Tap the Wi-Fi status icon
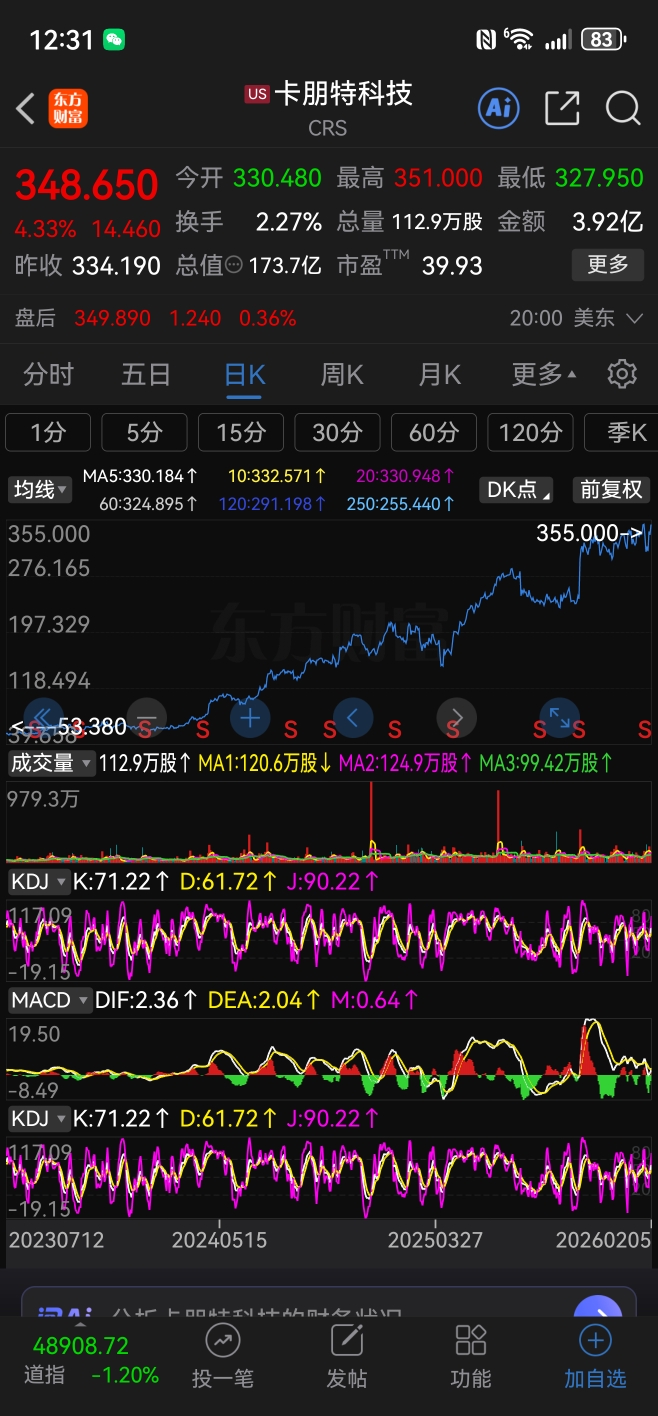This screenshot has height=1416, width=658. [520, 40]
